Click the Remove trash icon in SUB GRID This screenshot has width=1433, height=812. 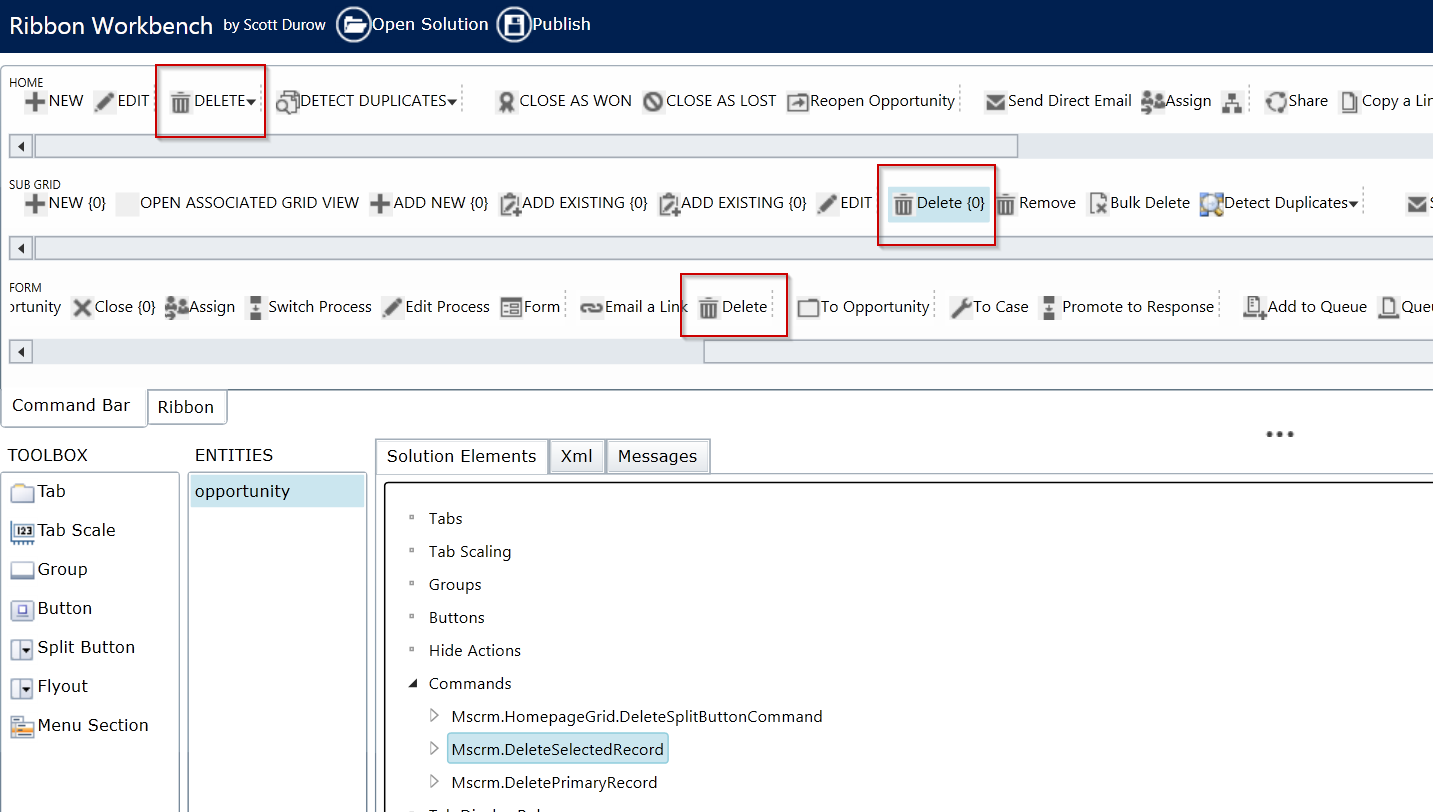pos(1006,204)
